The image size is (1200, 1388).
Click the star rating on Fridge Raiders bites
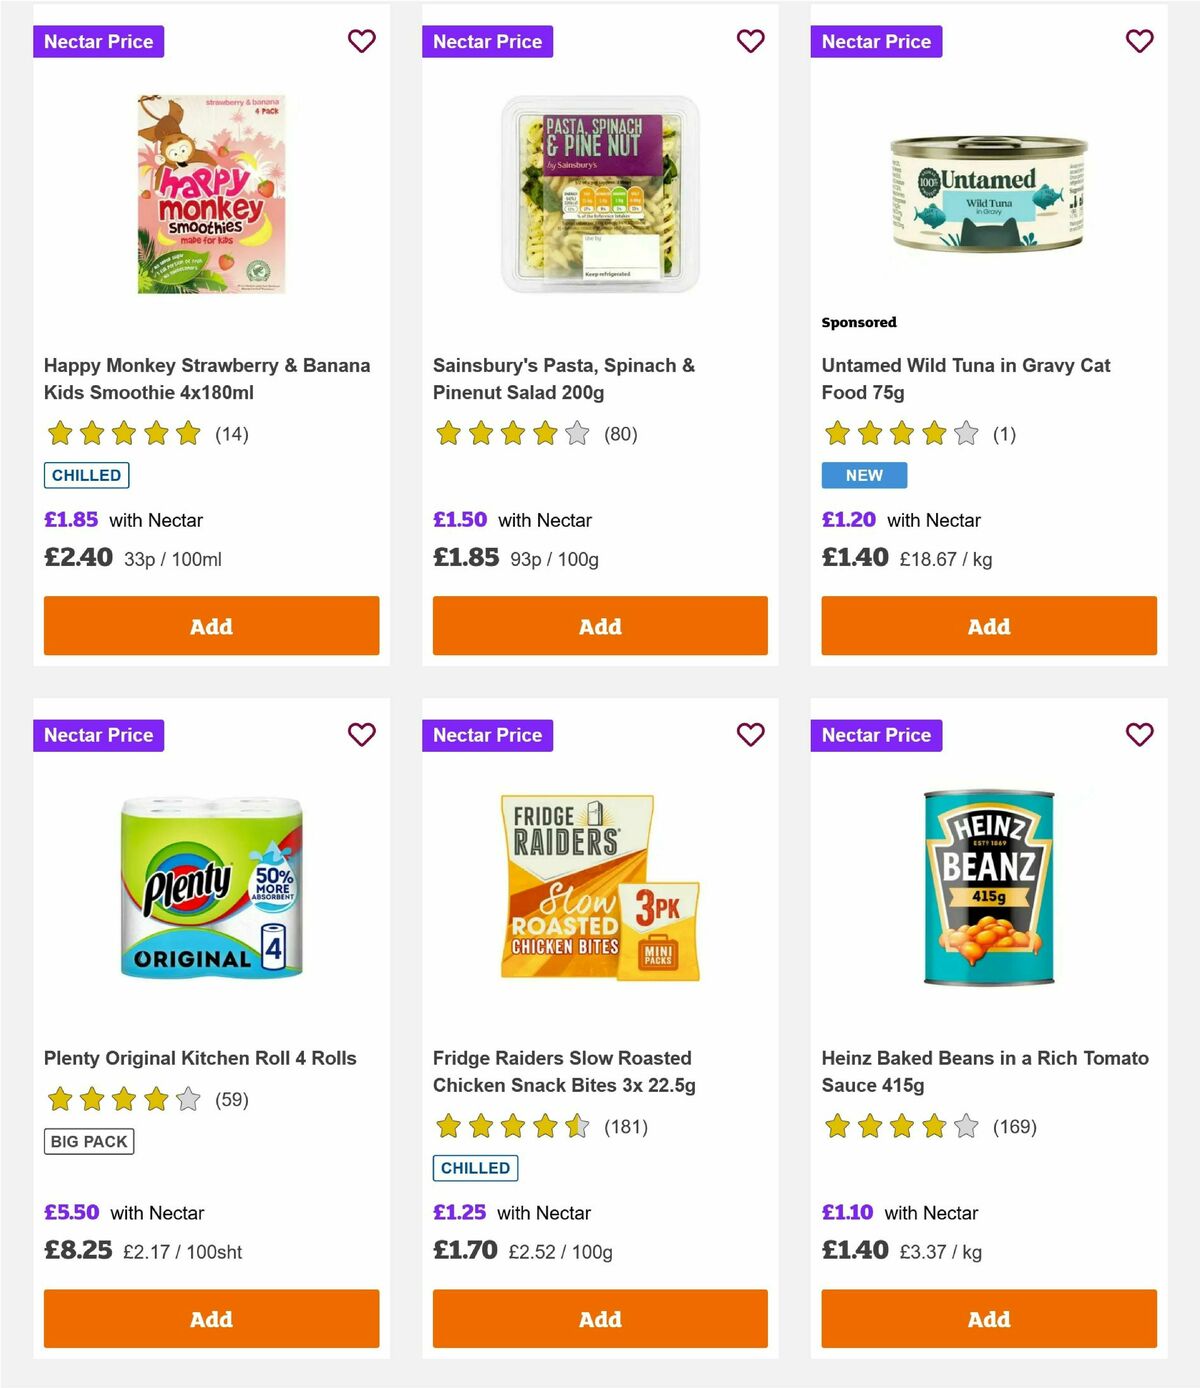point(509,1126)
